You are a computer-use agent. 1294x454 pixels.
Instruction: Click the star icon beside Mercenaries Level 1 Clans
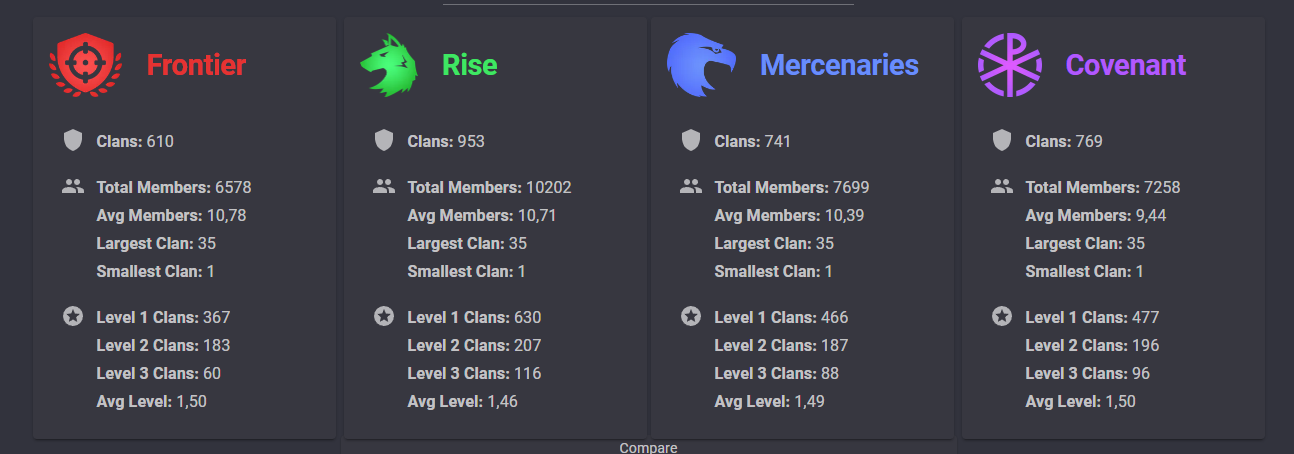coord(690,316)
